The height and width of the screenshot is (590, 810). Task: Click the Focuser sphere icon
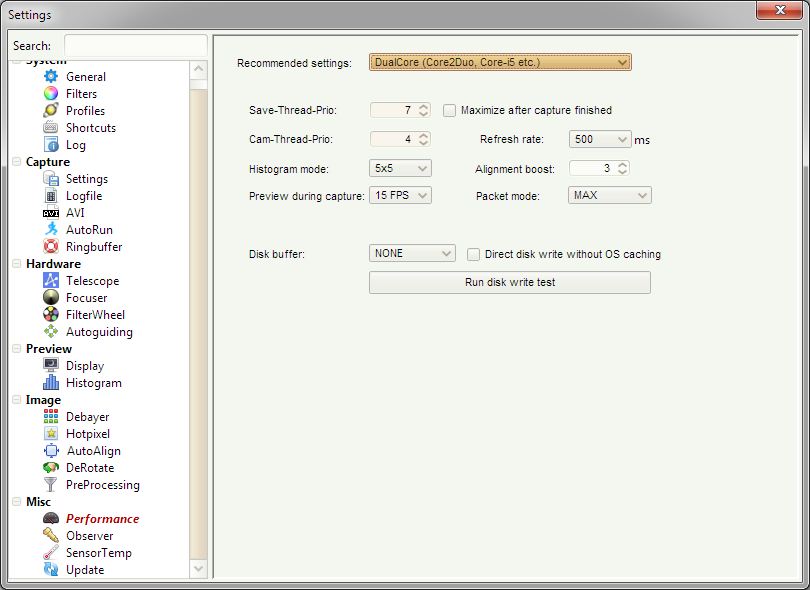coord(51,298)
